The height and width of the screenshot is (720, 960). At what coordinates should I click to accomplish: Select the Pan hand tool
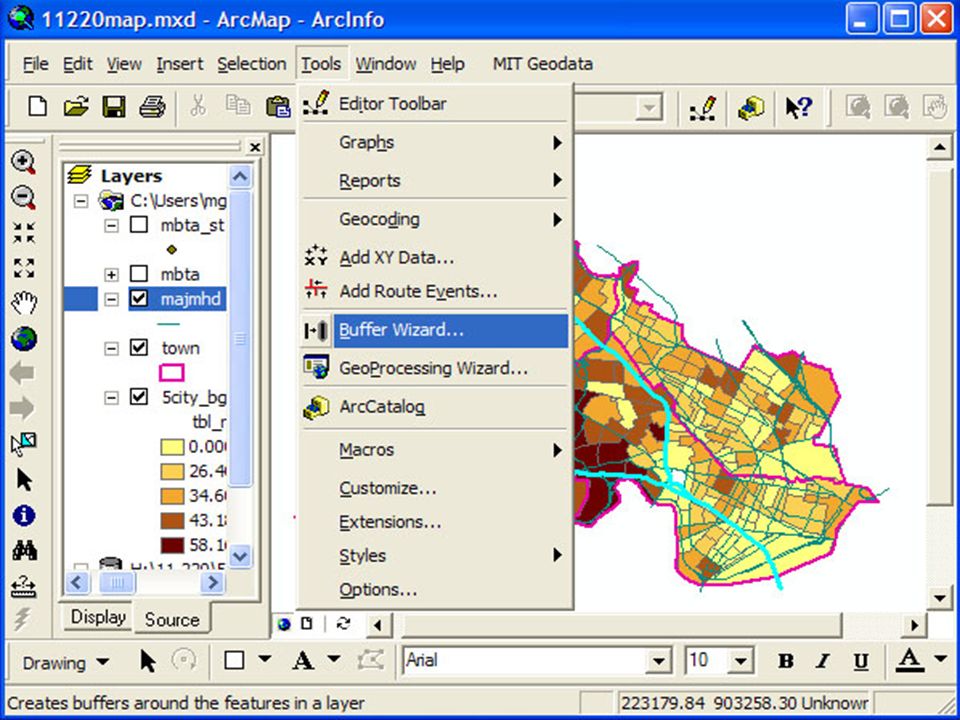click(x=24, y=302)
